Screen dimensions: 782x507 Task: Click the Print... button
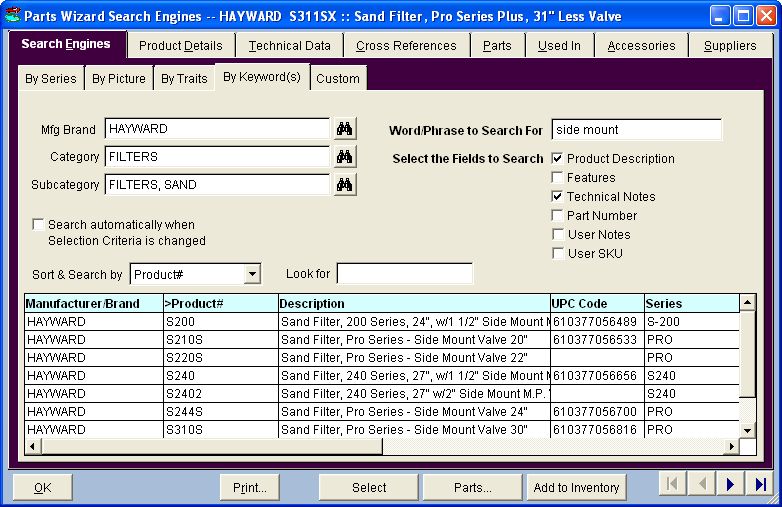pyautogui.click(x=249, y=487)
